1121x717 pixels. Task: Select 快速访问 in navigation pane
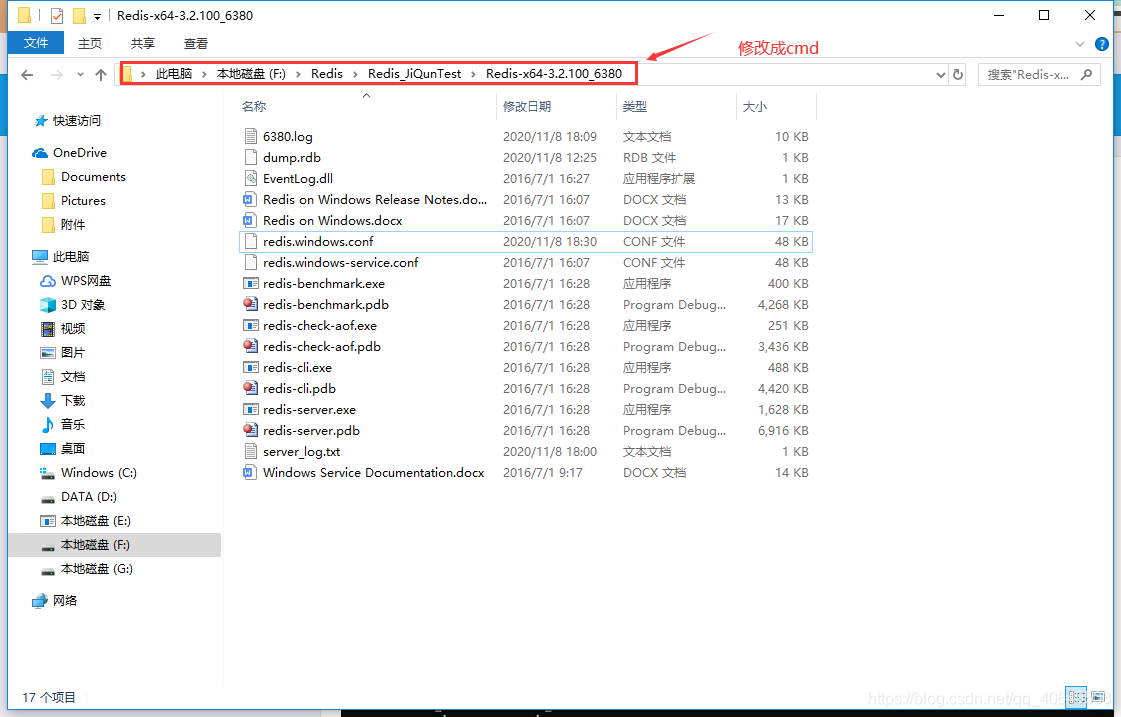pyautogui.click(x=76, y=121)
